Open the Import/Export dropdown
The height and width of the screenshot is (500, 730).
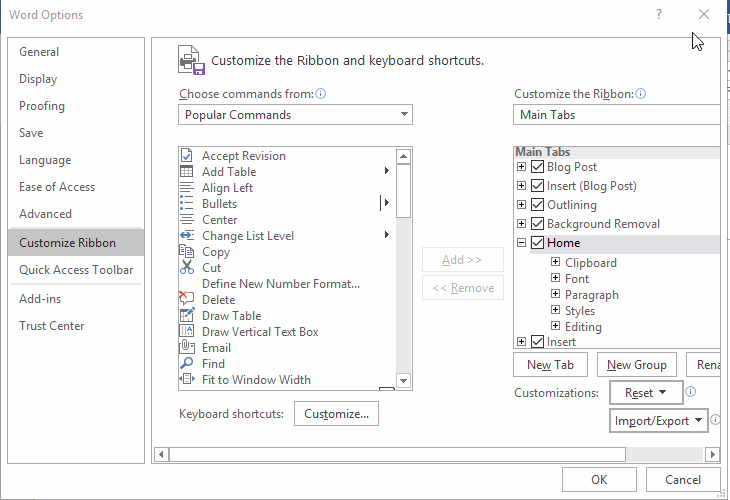coord(658,421)
